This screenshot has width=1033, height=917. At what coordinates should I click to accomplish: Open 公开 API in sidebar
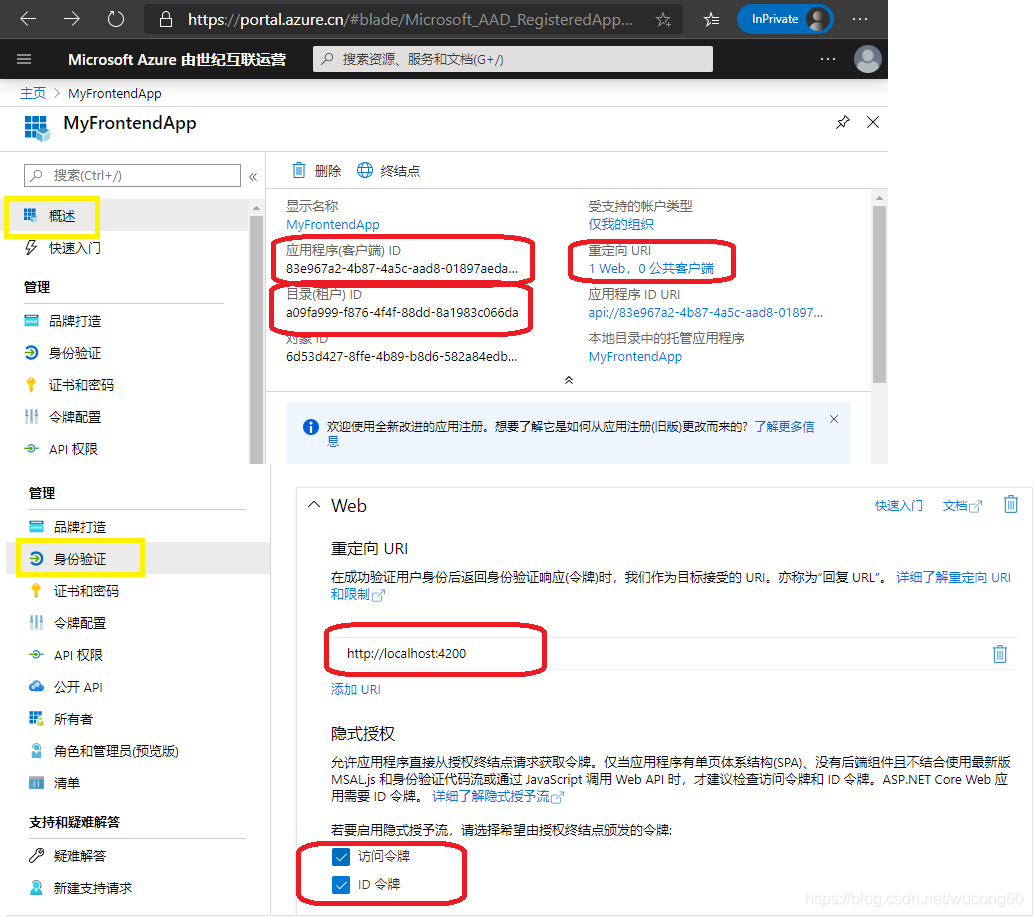67,687
